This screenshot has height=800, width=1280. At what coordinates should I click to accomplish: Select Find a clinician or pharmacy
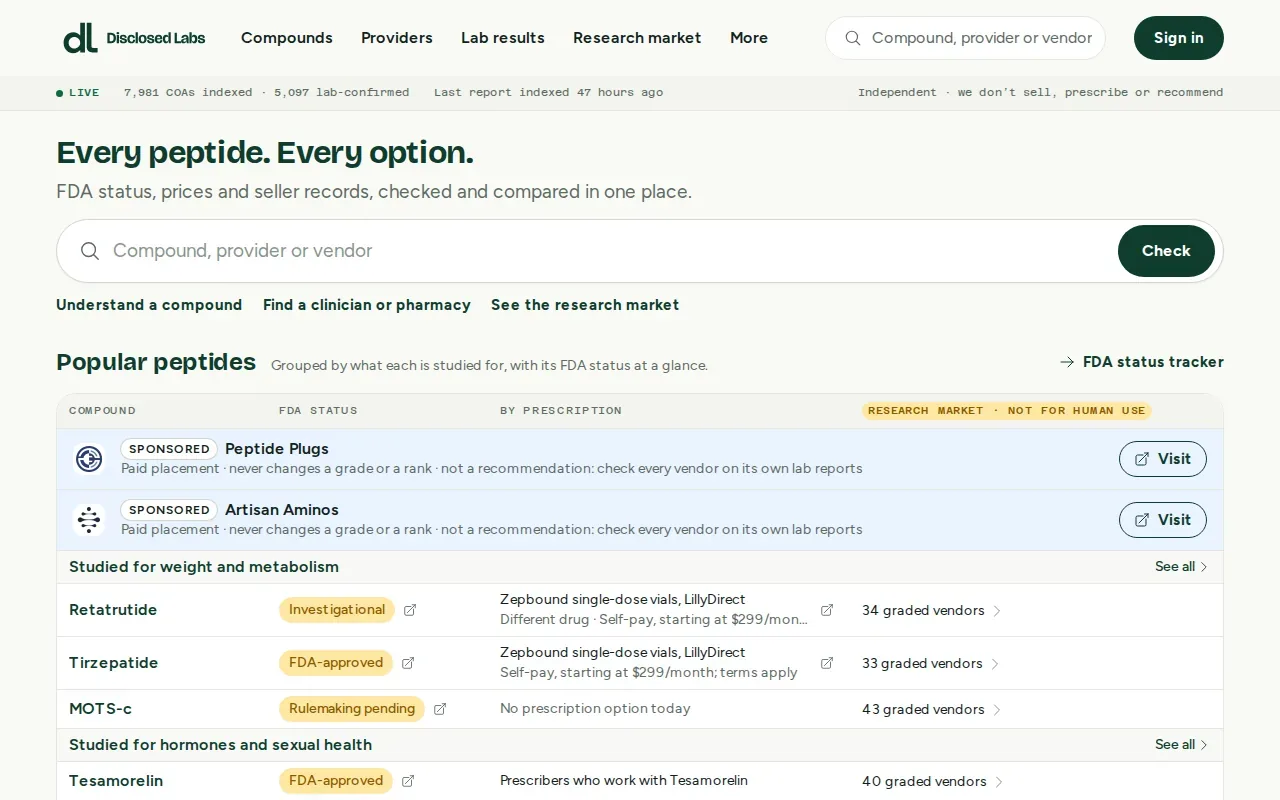point(367,305)
